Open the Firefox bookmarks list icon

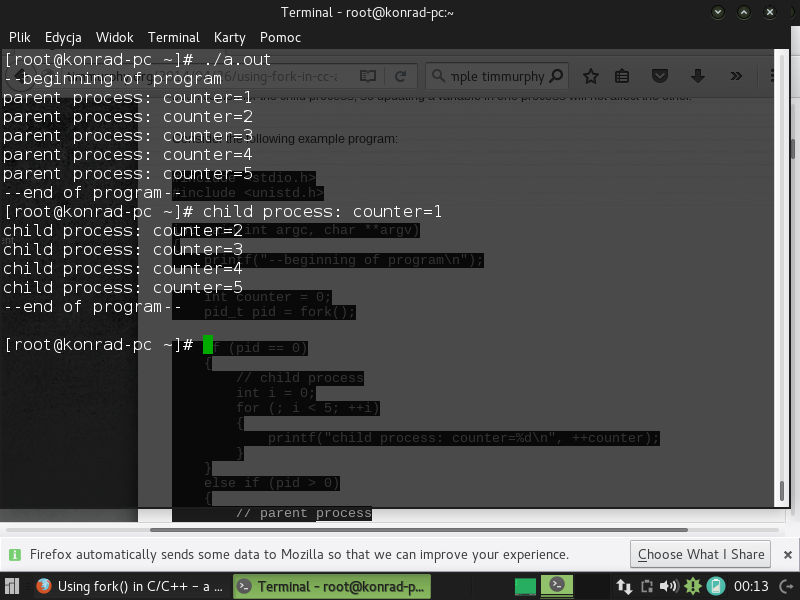(x=622, y=76)
